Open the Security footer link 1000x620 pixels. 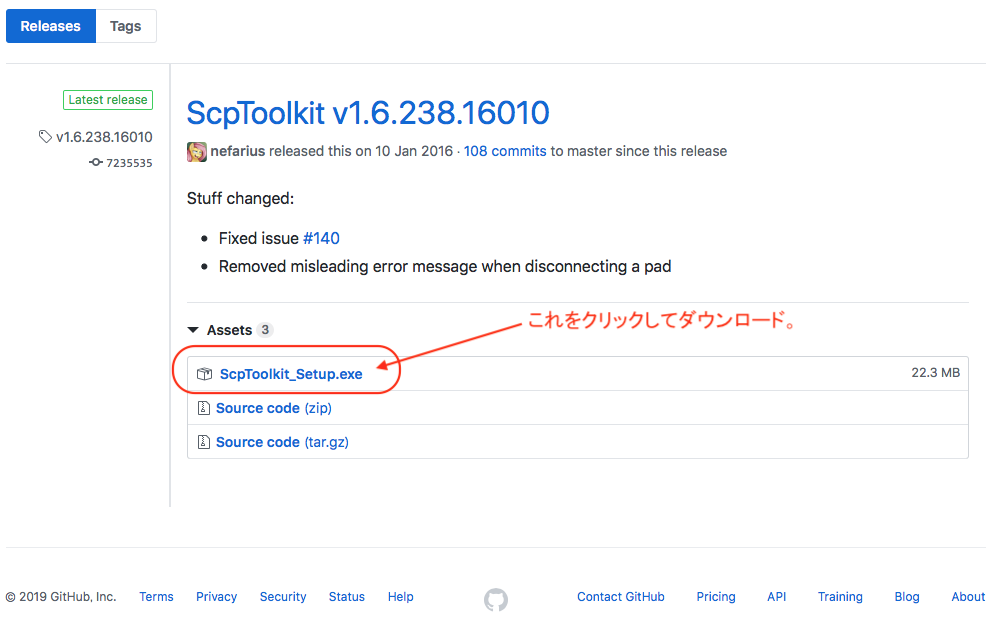pos(283,597)
